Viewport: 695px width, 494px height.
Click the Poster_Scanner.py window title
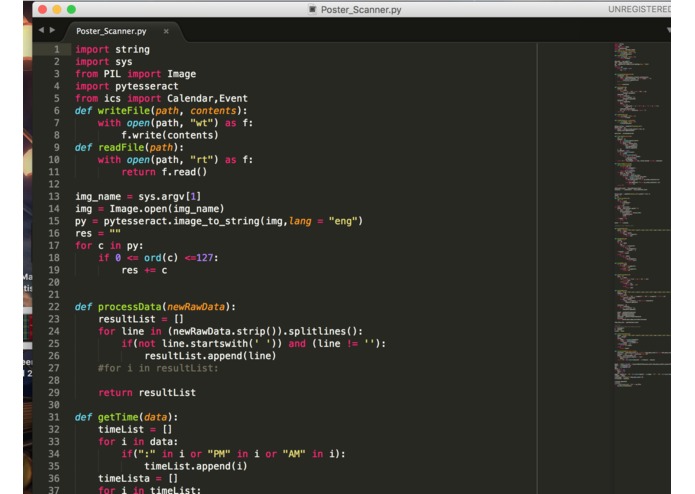tap(361, 9)
